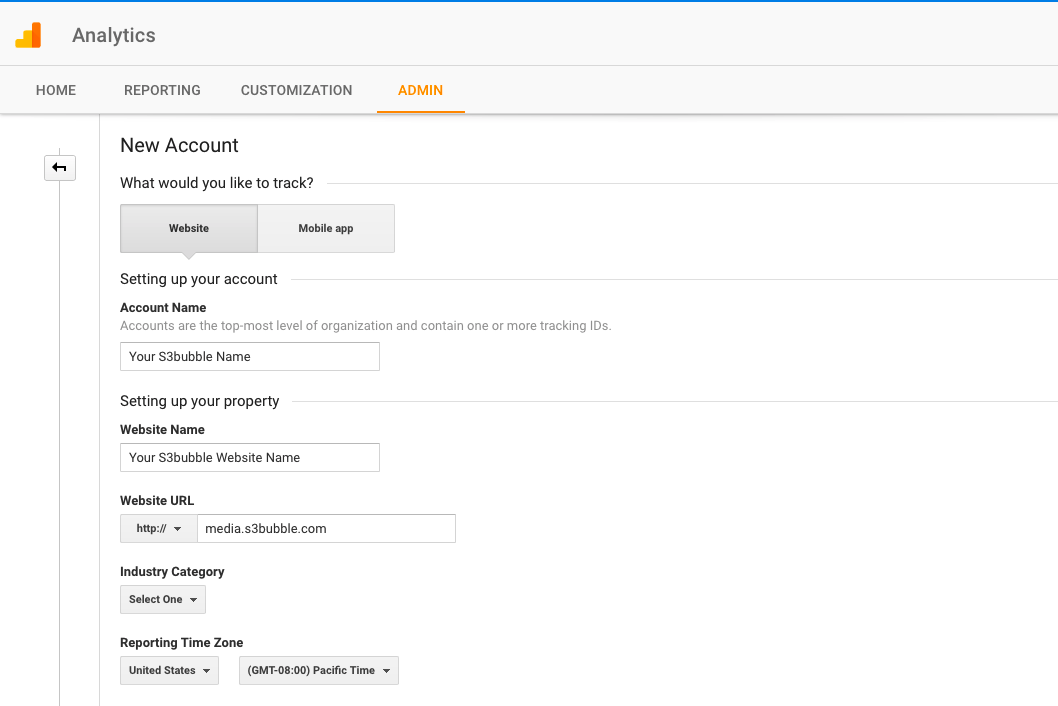Click the 'Accounts are the top-most level' description
1058x706 pixels.
tap(366, 325)
